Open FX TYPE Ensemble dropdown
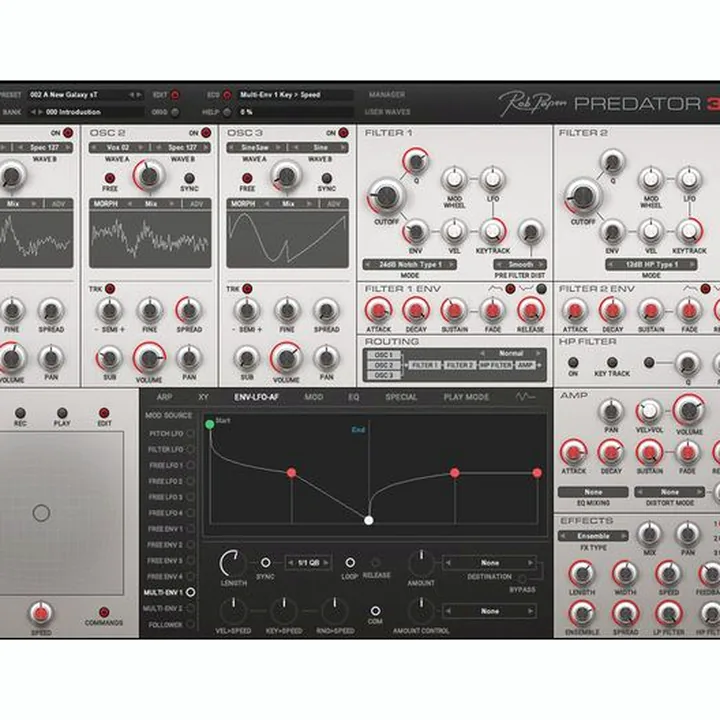Screen dimensions: 720x720 pyautogui.click(x=593, y=536)
